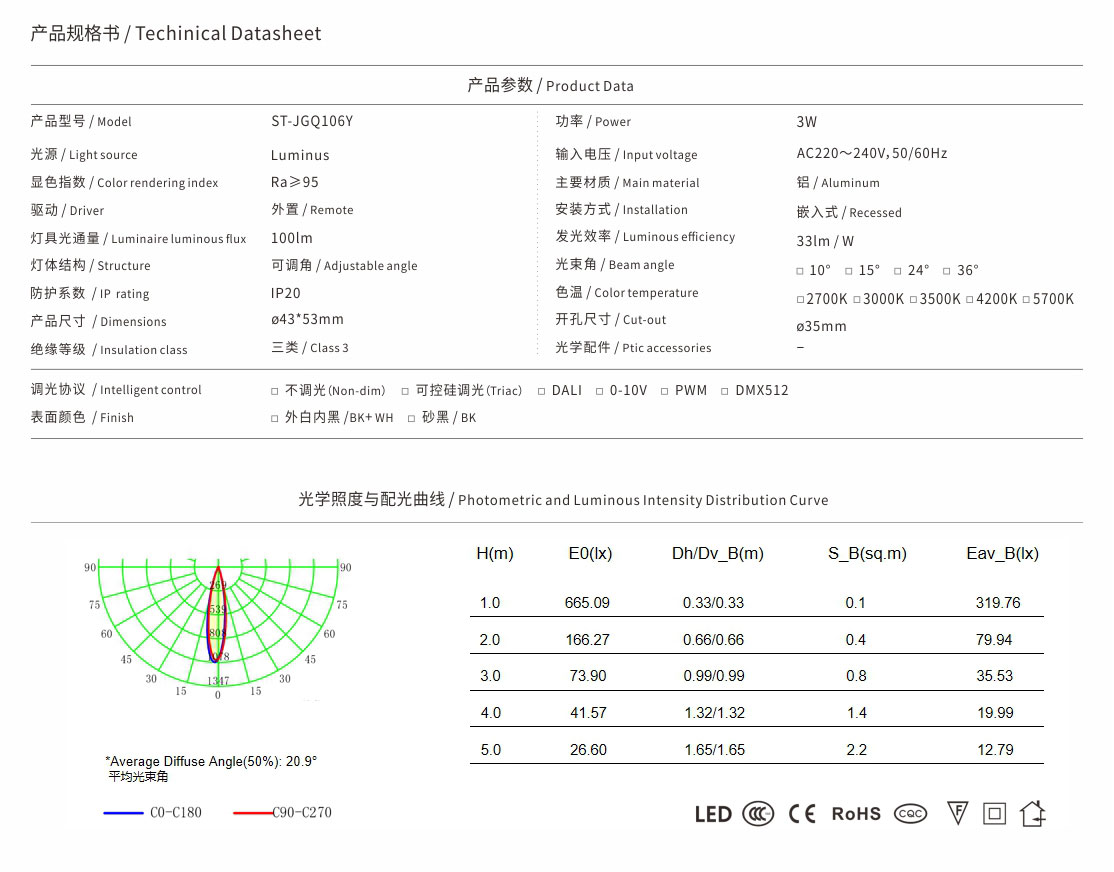
Task: Click the red C90-C270 legend line
Action: tap(252, 813)
